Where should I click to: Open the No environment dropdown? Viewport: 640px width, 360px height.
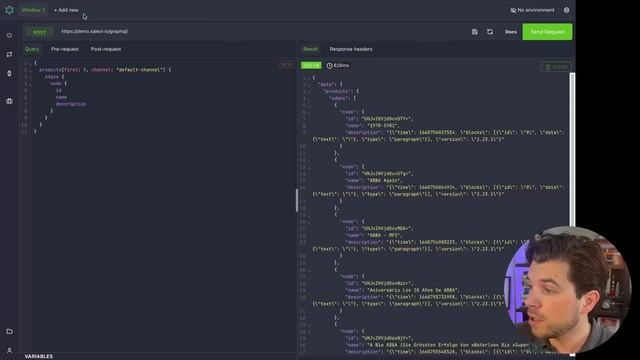tap(532, 10)
